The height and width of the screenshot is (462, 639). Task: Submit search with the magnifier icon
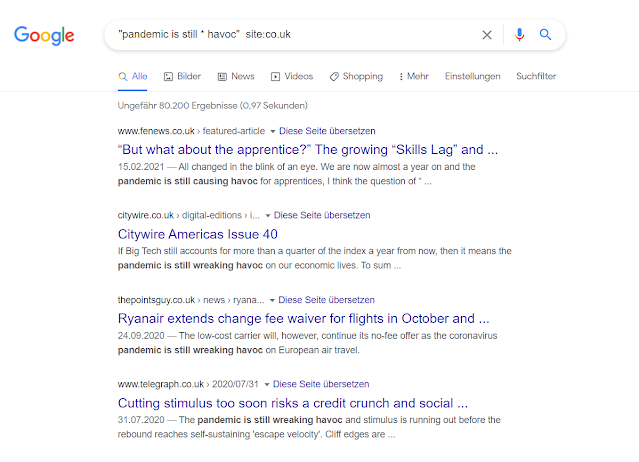coord(545,35)
